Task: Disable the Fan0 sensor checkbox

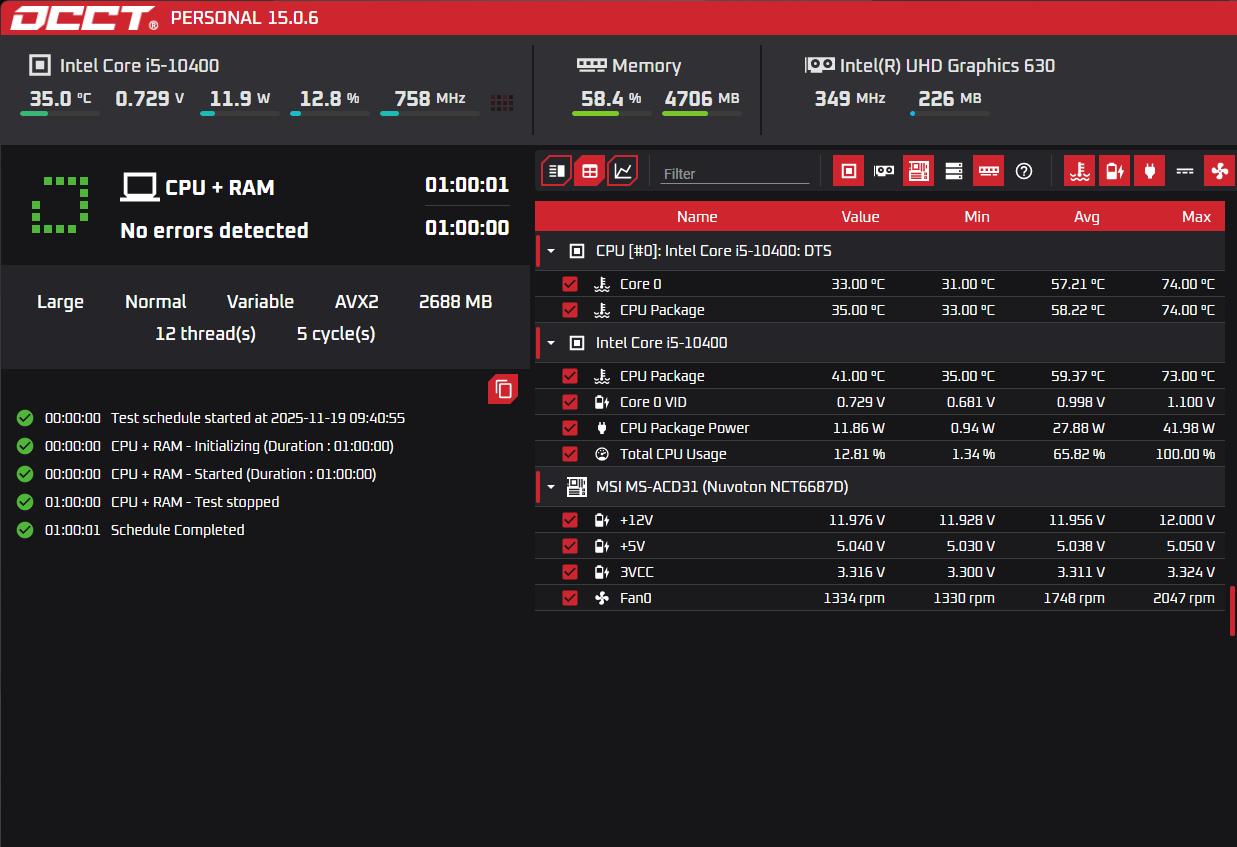Action: 570,598
